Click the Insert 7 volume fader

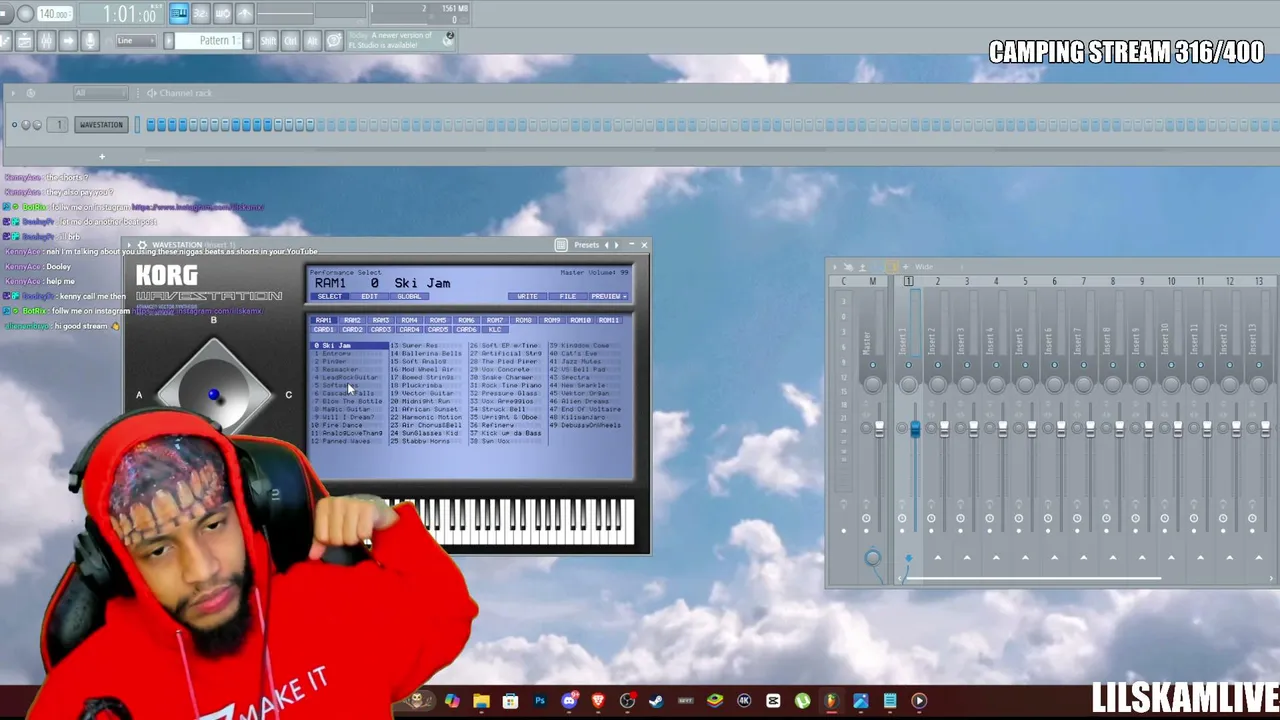point(1090,428)
